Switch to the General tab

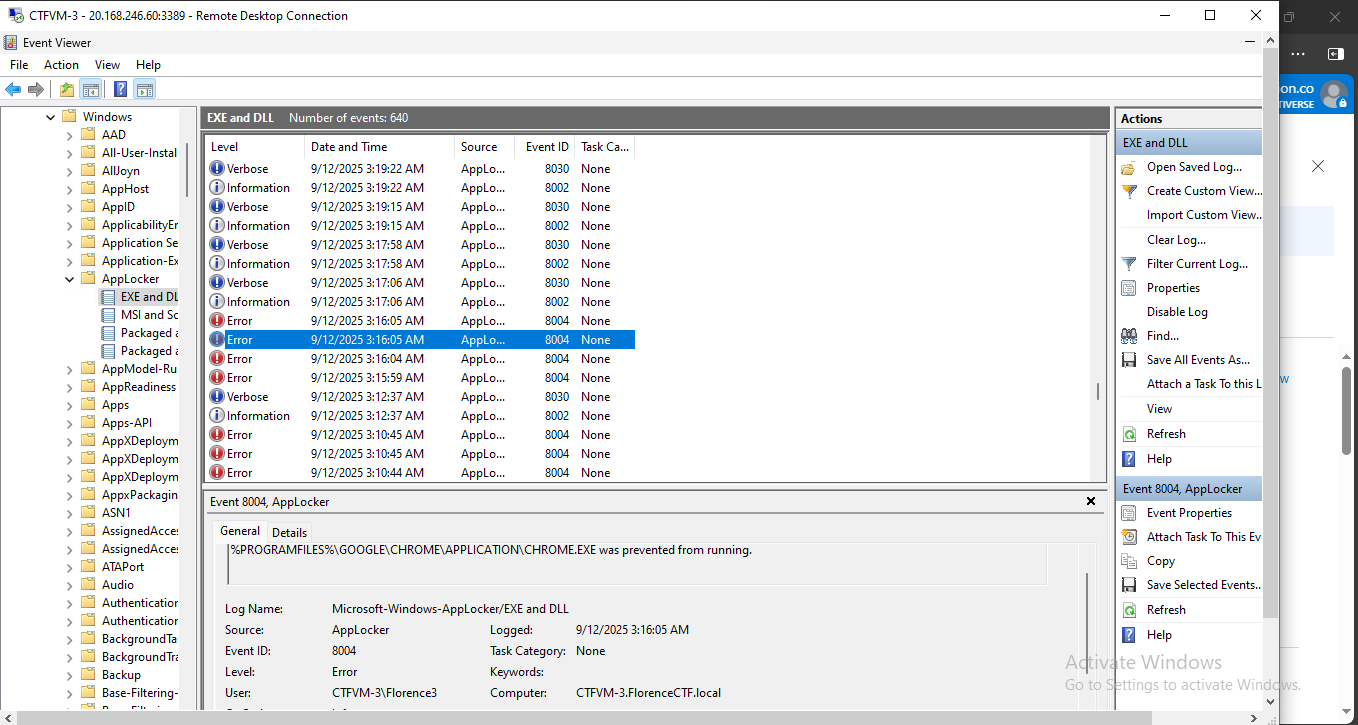(x=240, y=531)
